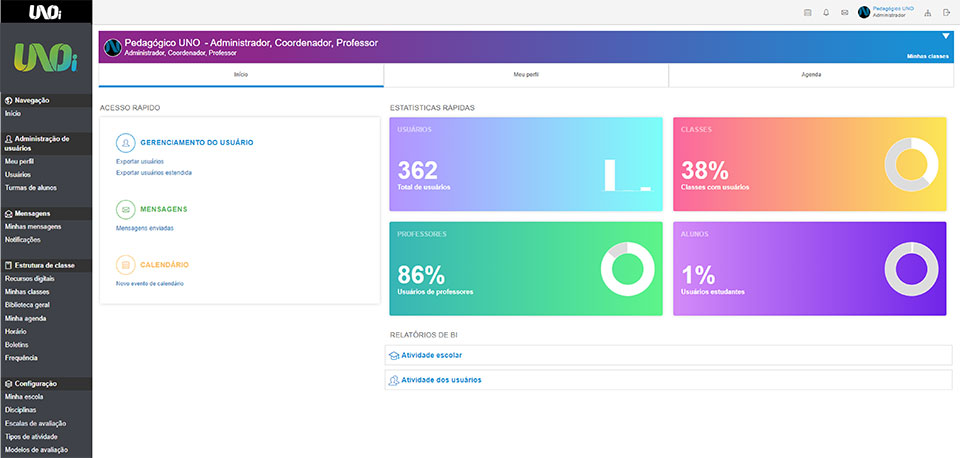Click the green Mensagens envelope icon
This screenshot has width=960, height=458.
click(126, 209)
